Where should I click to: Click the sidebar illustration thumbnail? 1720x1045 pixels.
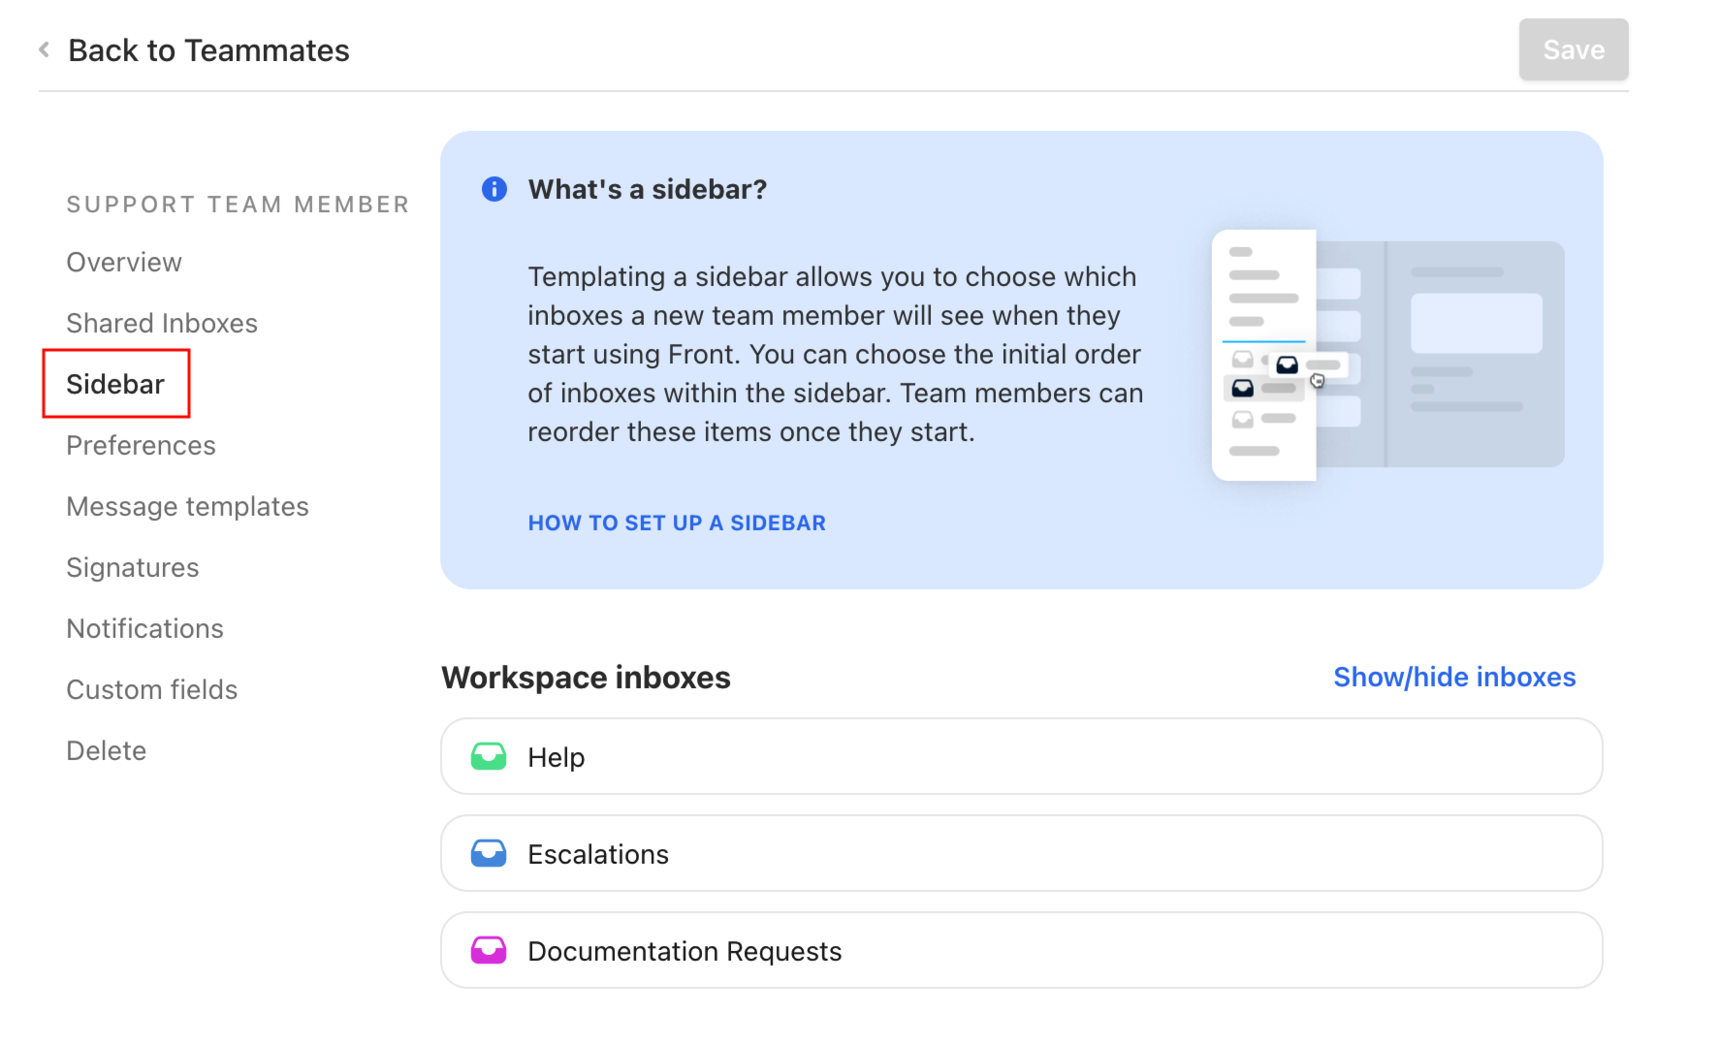1387,355
